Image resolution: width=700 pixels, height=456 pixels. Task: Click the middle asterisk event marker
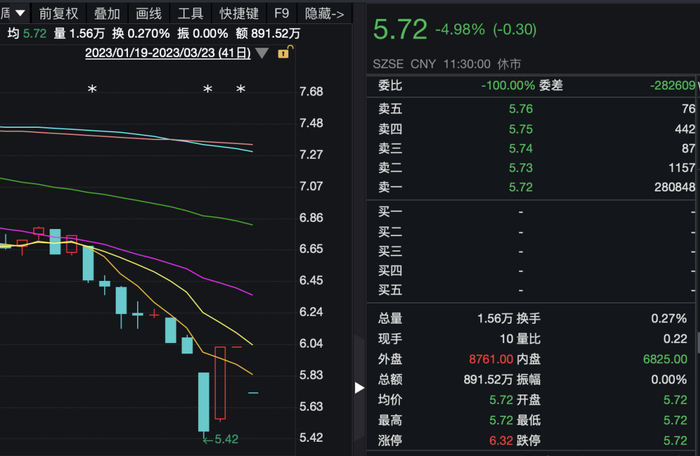[x=208, y=91]
